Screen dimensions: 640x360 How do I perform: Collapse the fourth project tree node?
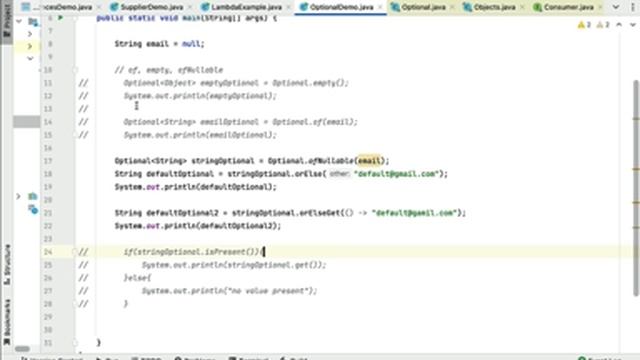30,58
